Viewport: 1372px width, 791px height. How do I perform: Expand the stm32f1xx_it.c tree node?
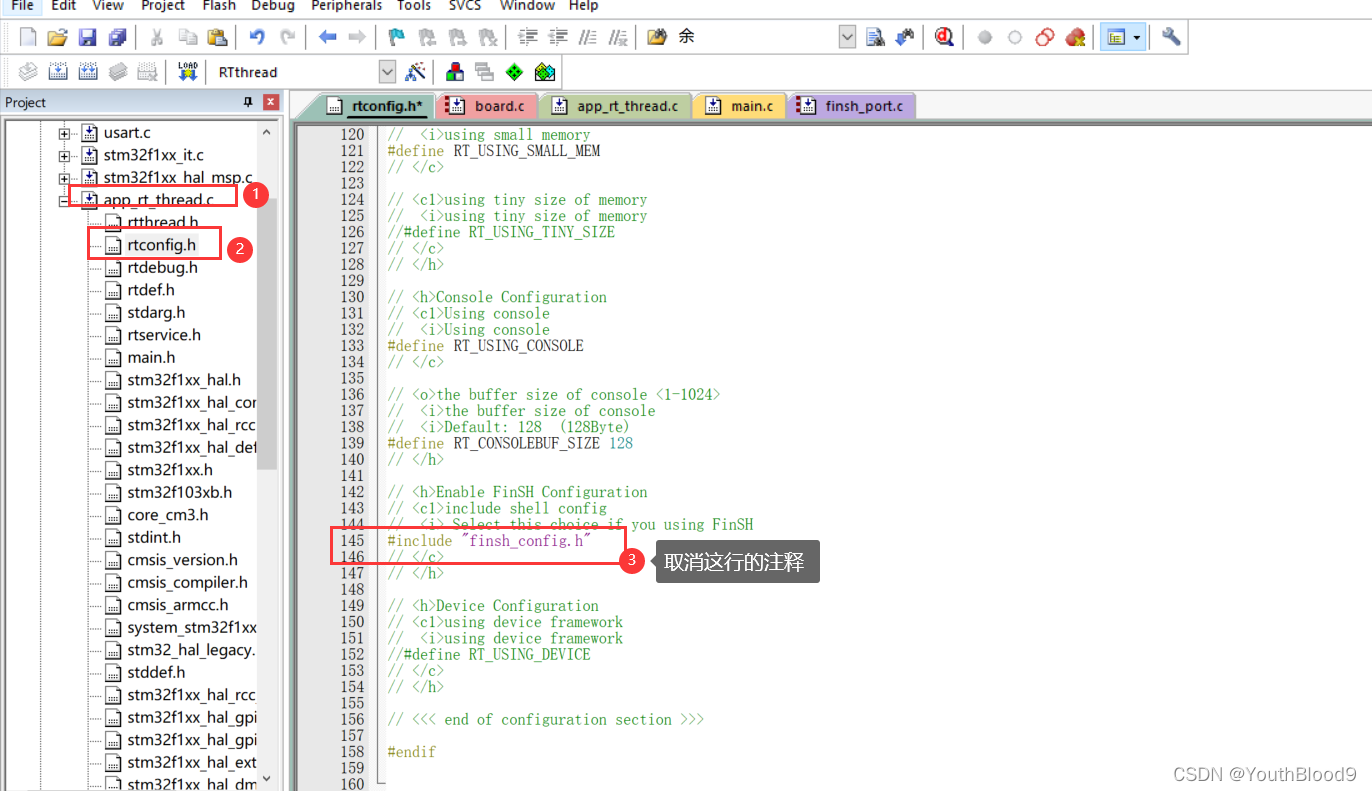tap(64, 156)
